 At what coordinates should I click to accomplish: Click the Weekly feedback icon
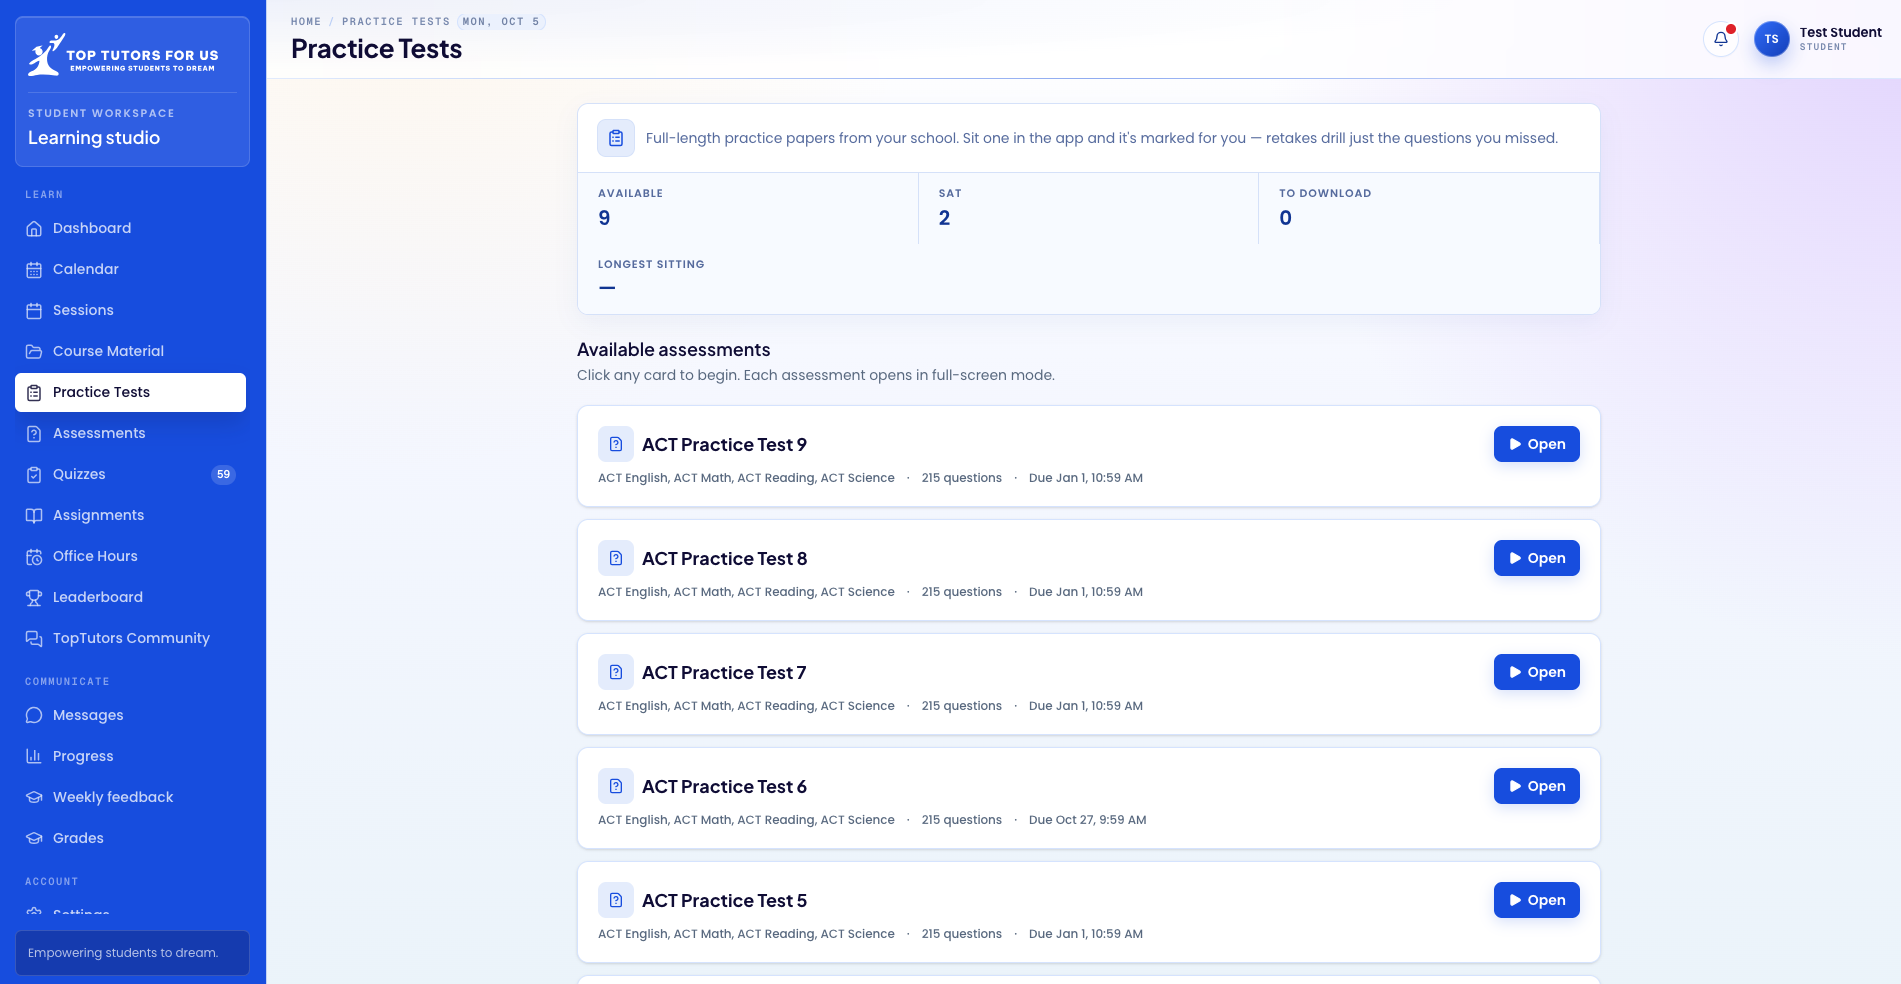[x=34, y=798]
